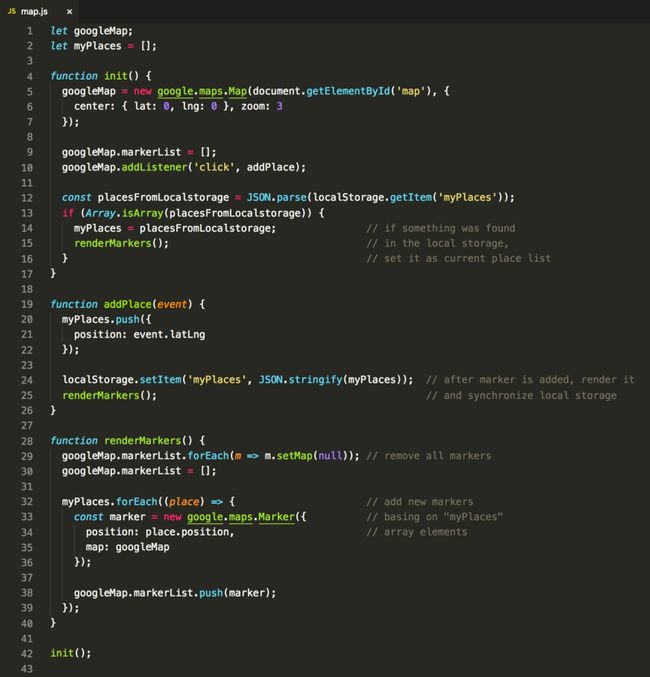Click comment '// set it as current place list'
The height and width of the screenshot is (677, 650).
pyautogui.click(x=459, y=259)
